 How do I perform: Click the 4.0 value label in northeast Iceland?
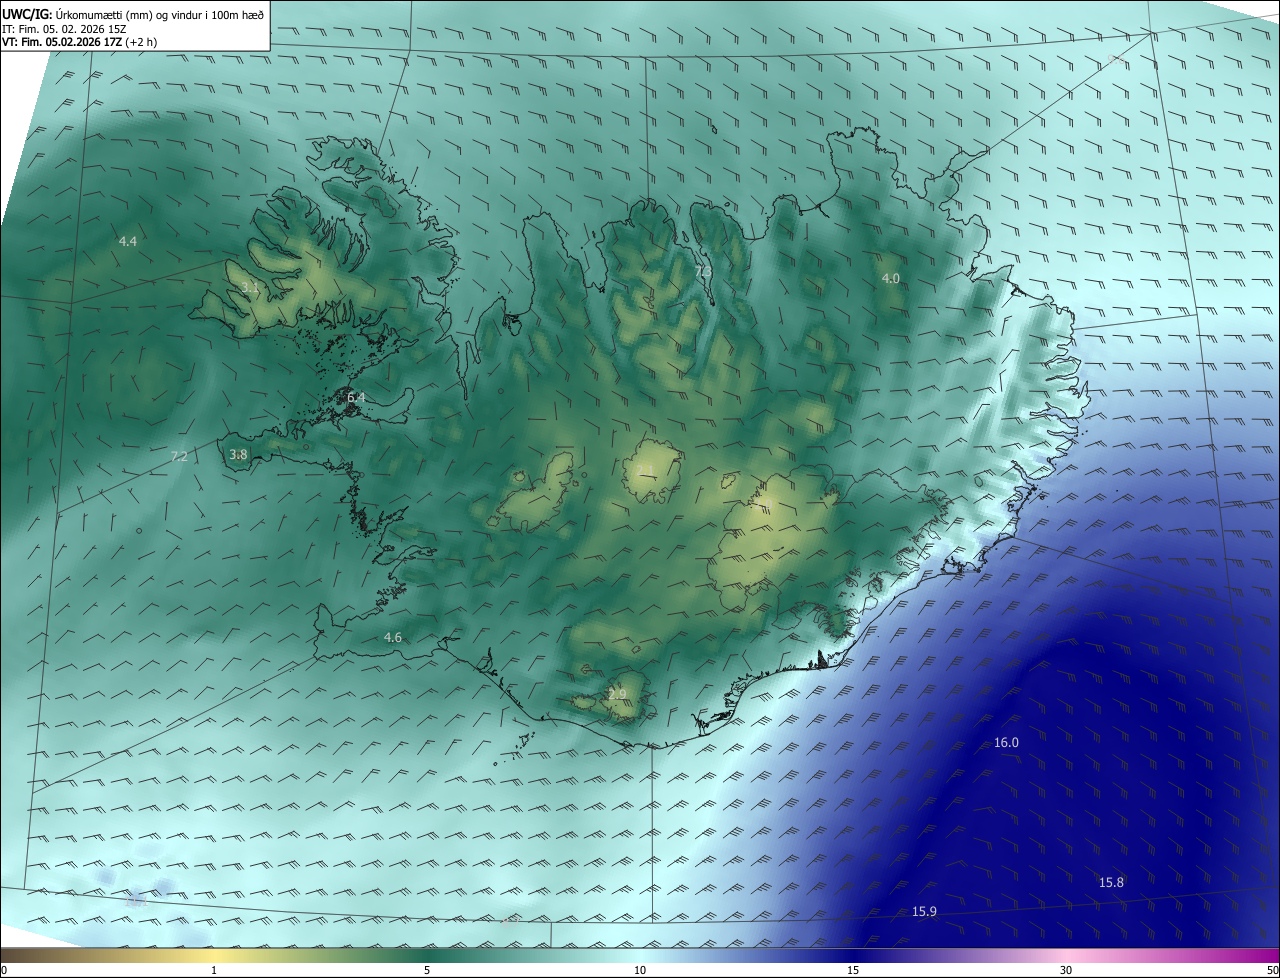pyautogui.click(x=890, y=279)
